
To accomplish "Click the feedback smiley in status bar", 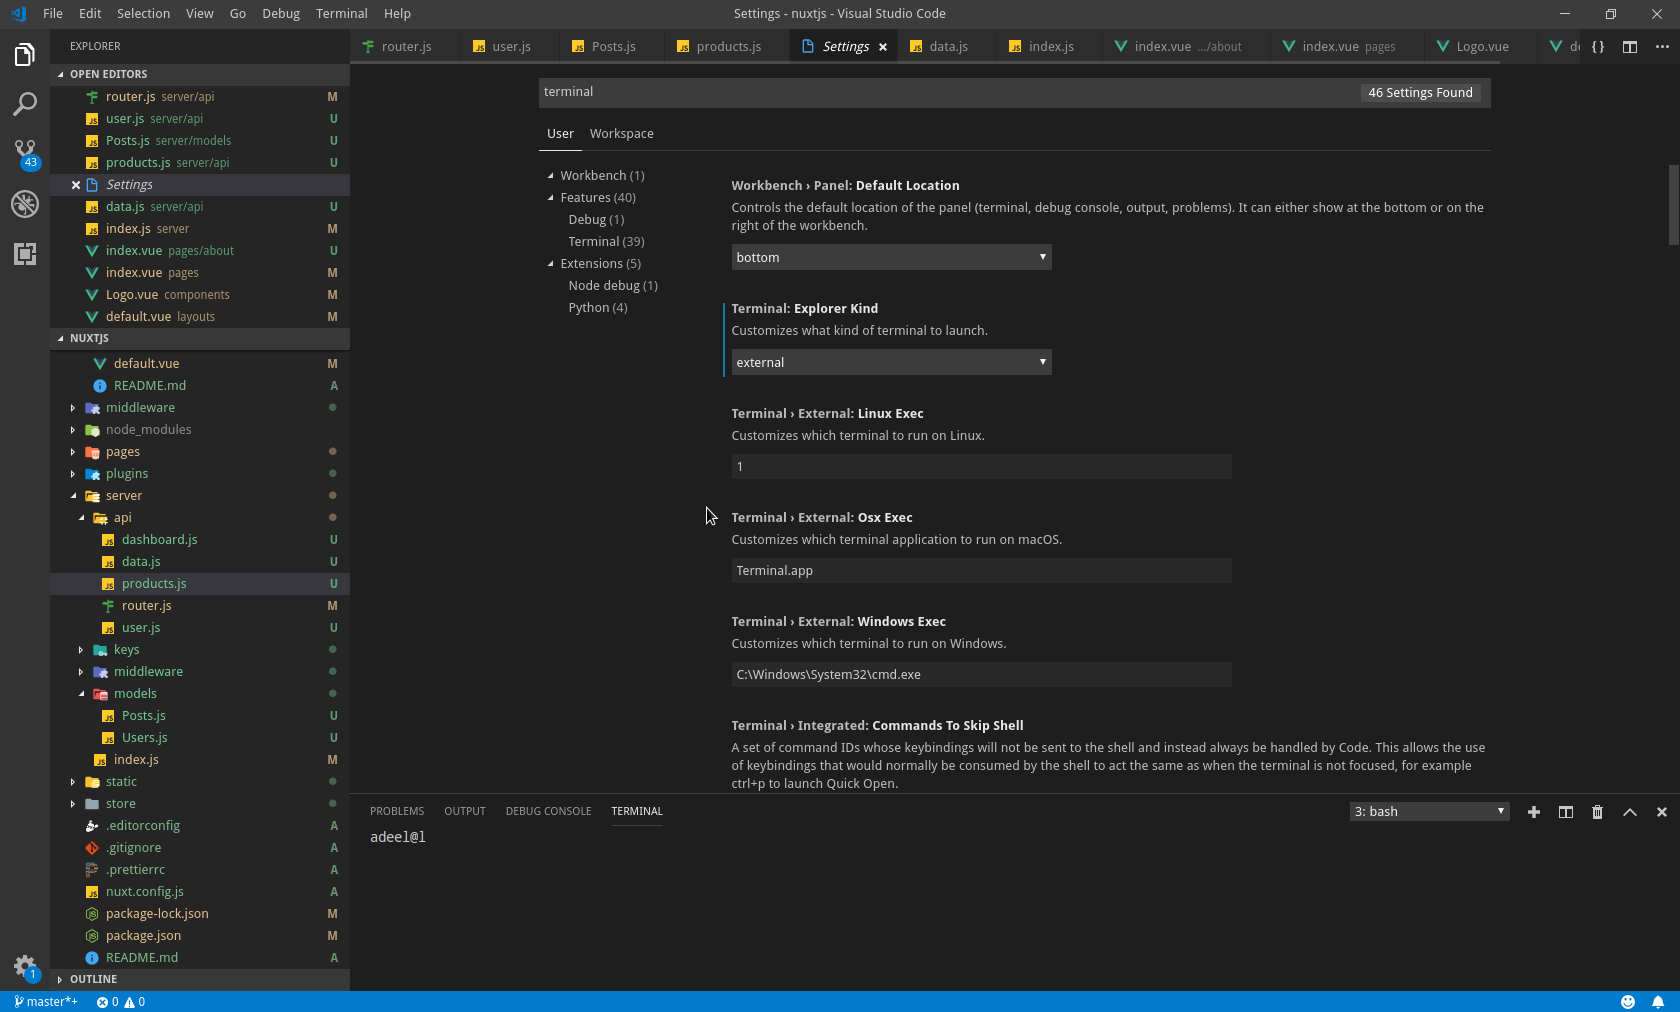I will (x=1628, y=1002).
